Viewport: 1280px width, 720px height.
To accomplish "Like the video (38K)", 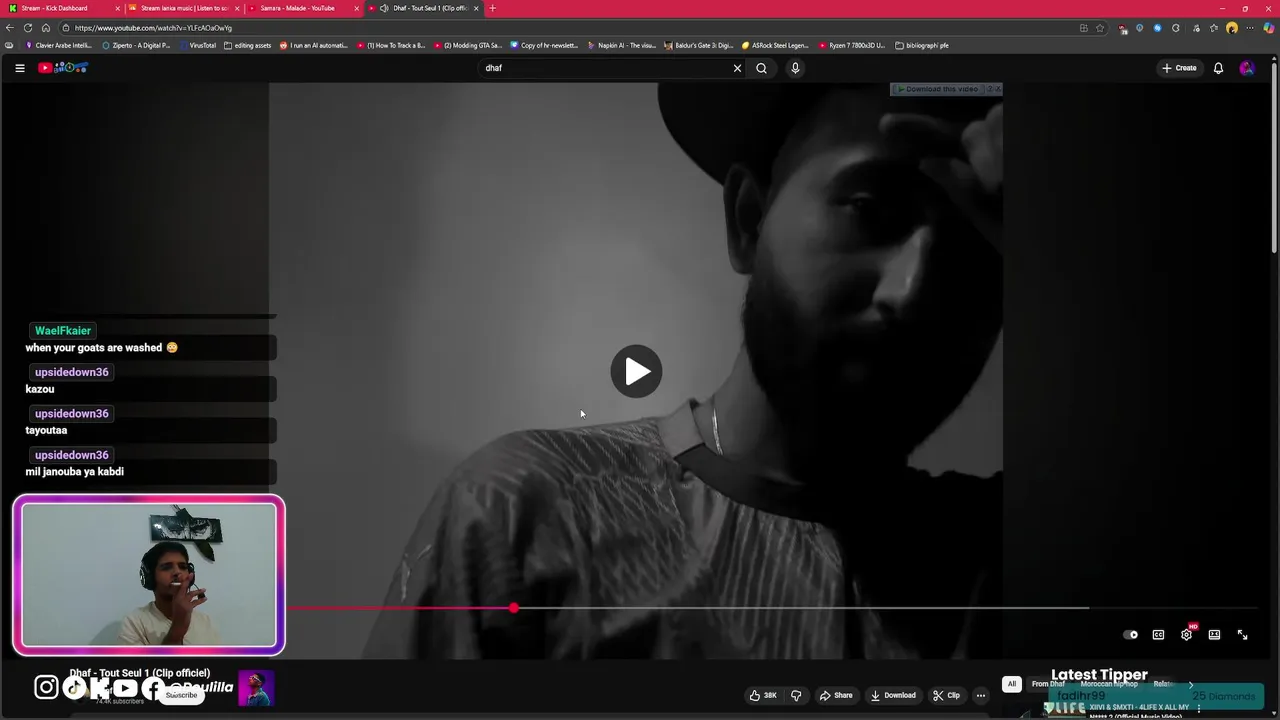I will 763,695.
